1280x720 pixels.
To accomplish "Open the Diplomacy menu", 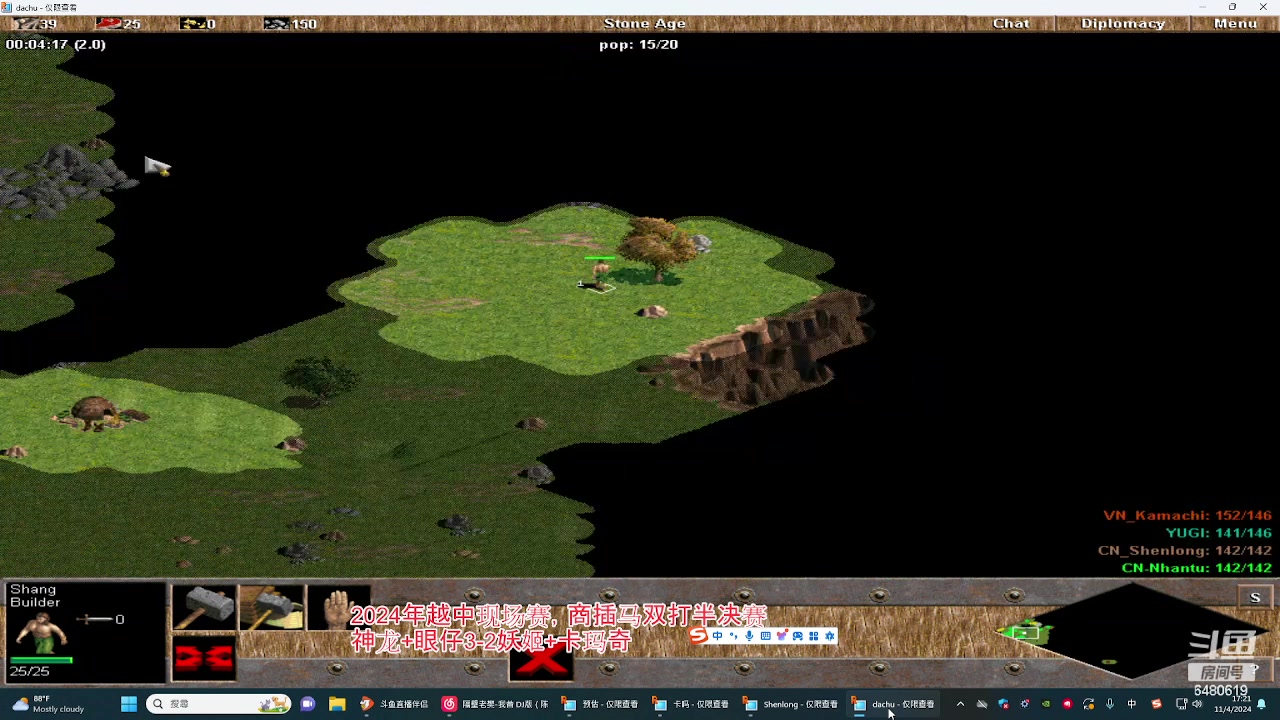I will click(x=1122, y=23).
